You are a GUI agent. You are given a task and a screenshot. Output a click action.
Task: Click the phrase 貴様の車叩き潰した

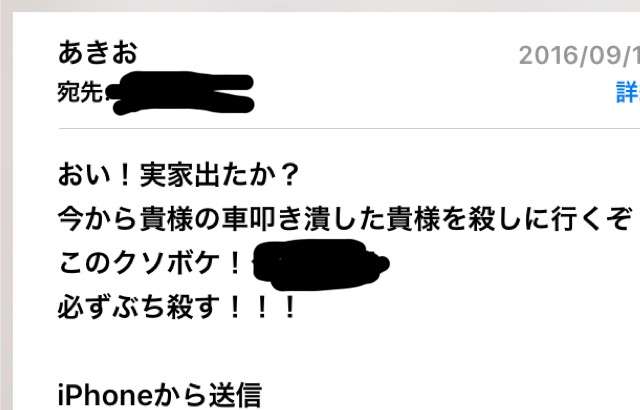(x=262, y=219)
